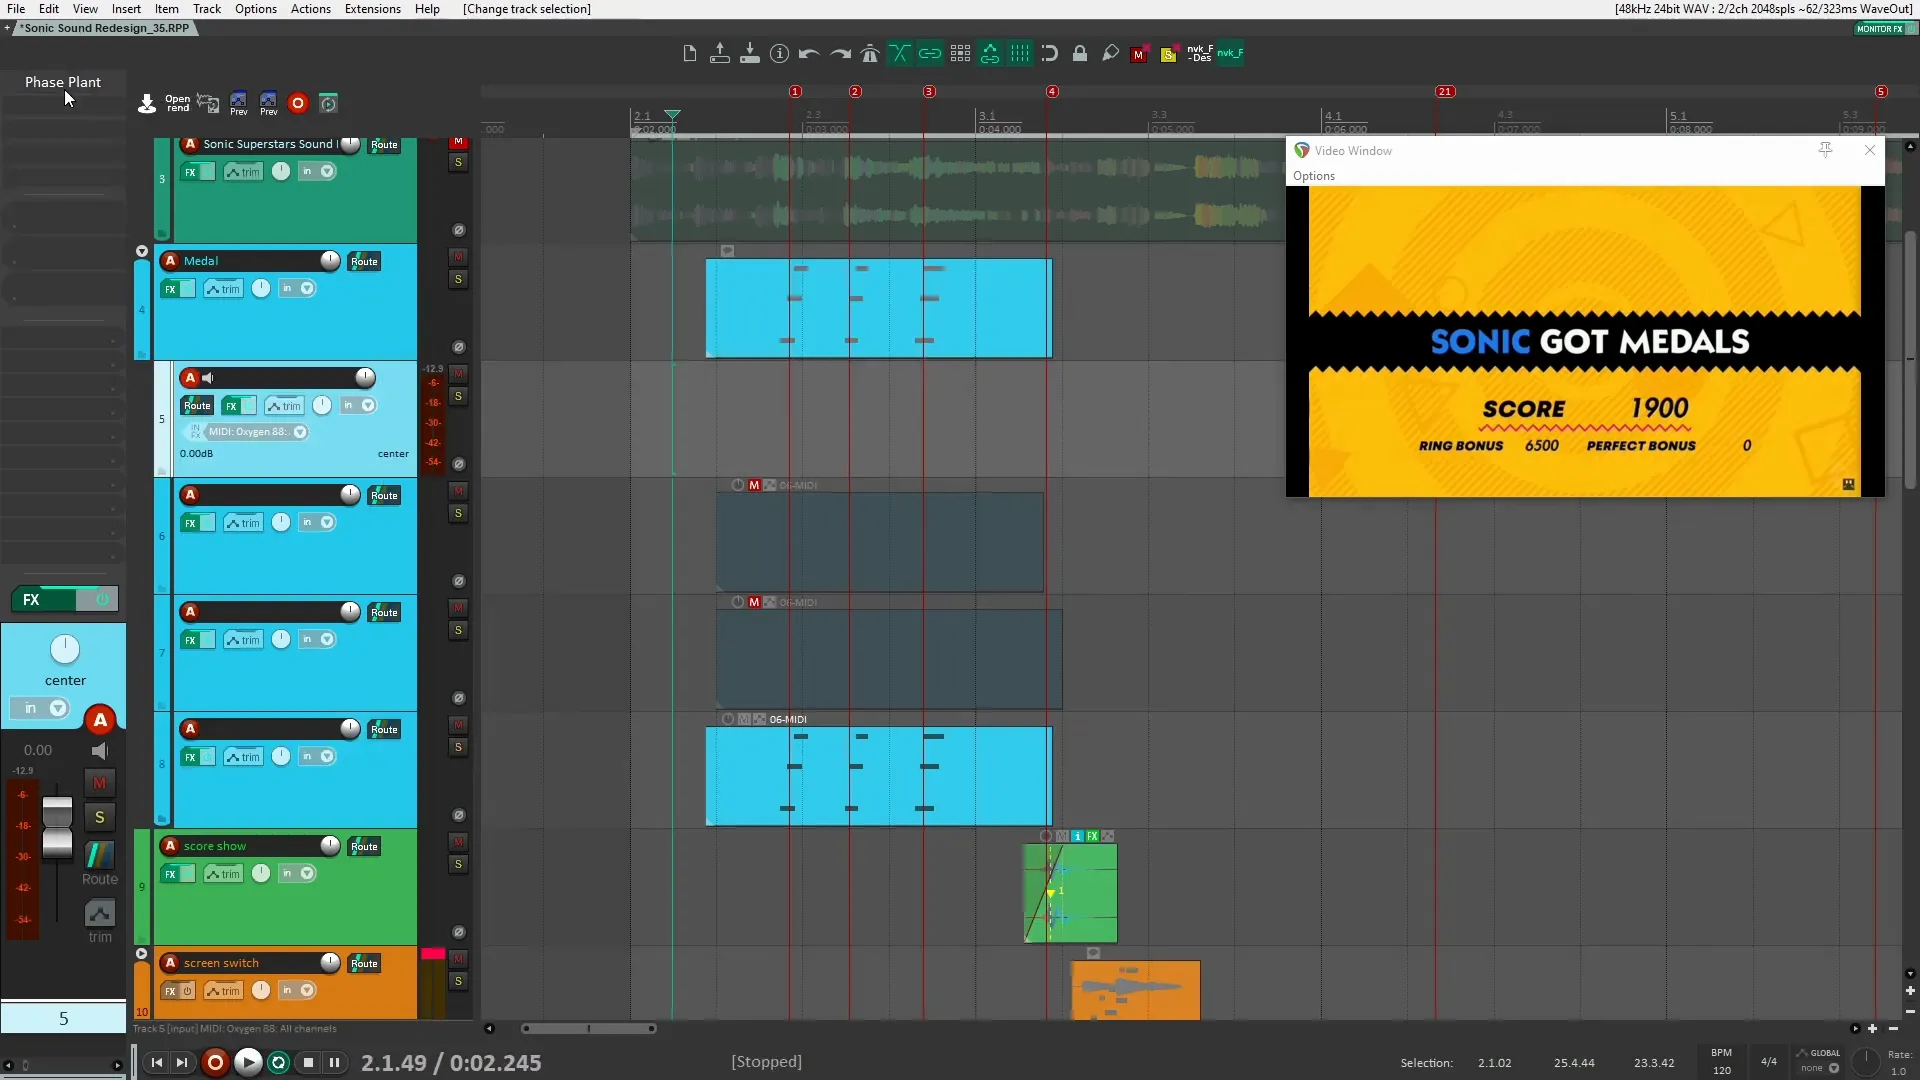This screenshot has height=1080, width=1920.
Task: Toggle phase invert on the Medal track
Action: click(459, 347)
